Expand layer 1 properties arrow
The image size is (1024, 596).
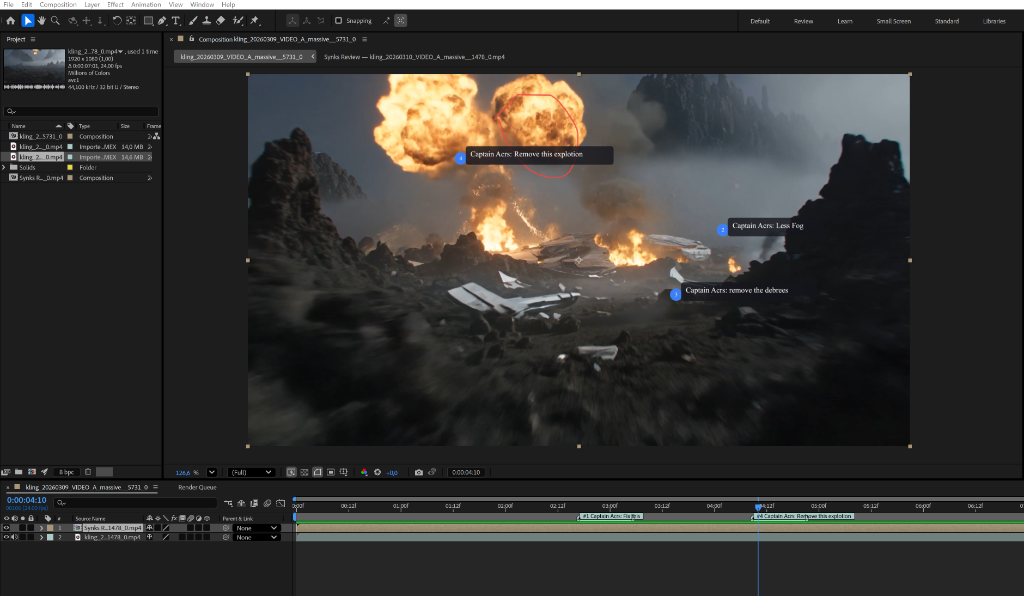[x=41, y=528]
